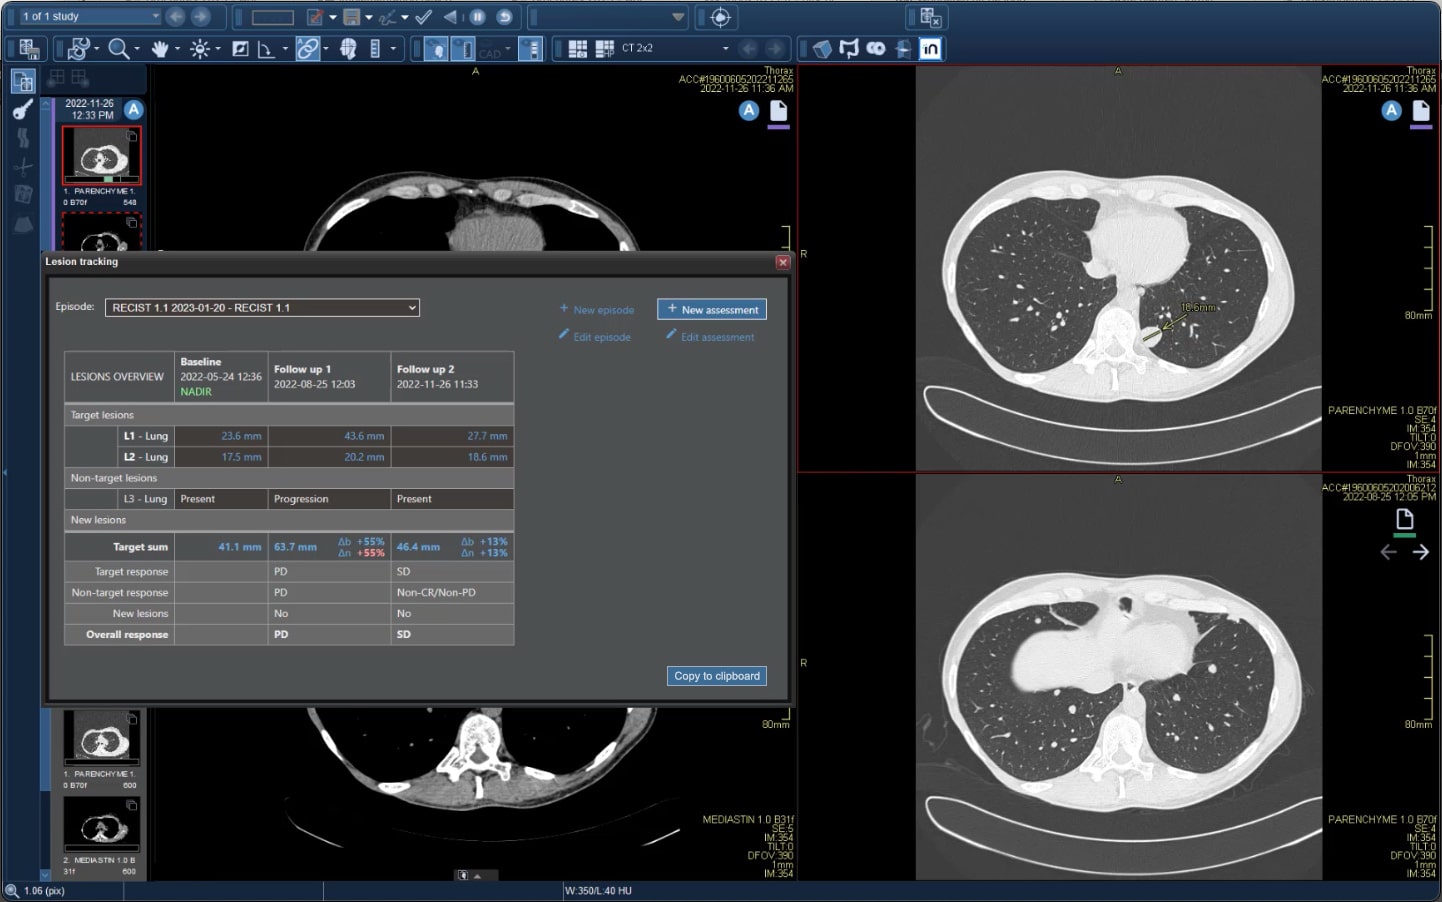Select the Pan hand tool
Screen dimensions: 1442x902
coord(162,48)
